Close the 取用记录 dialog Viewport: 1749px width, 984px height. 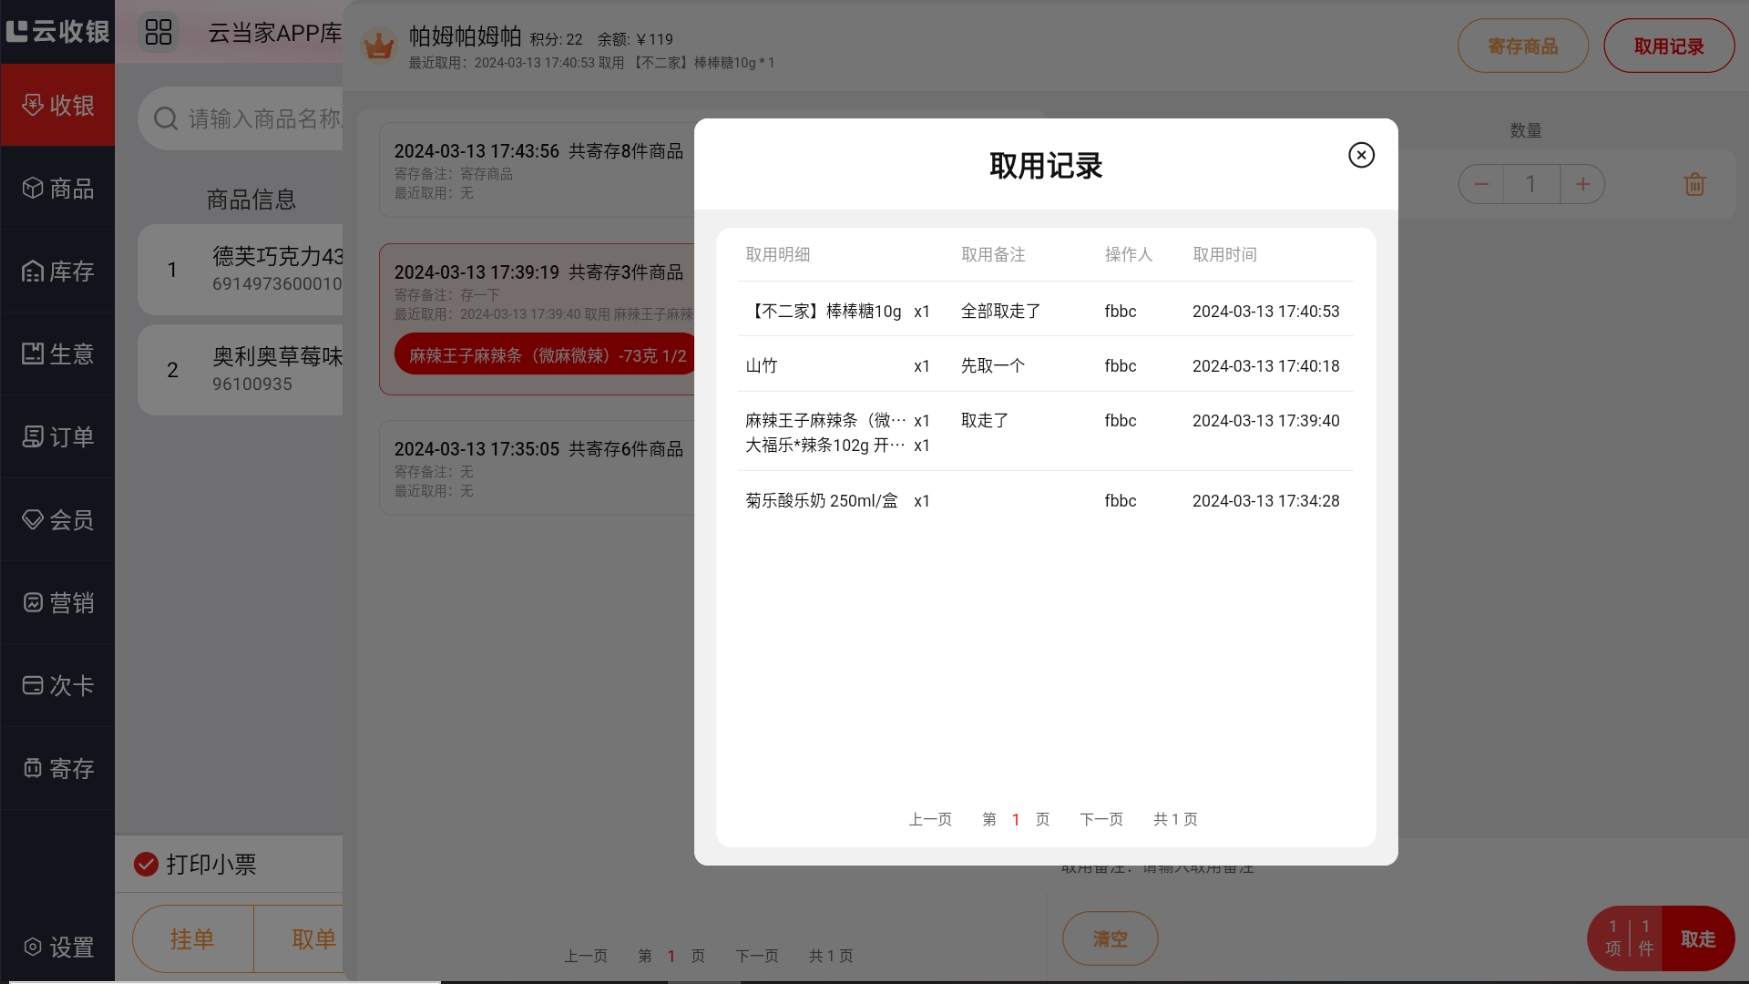pos(1360,155)
